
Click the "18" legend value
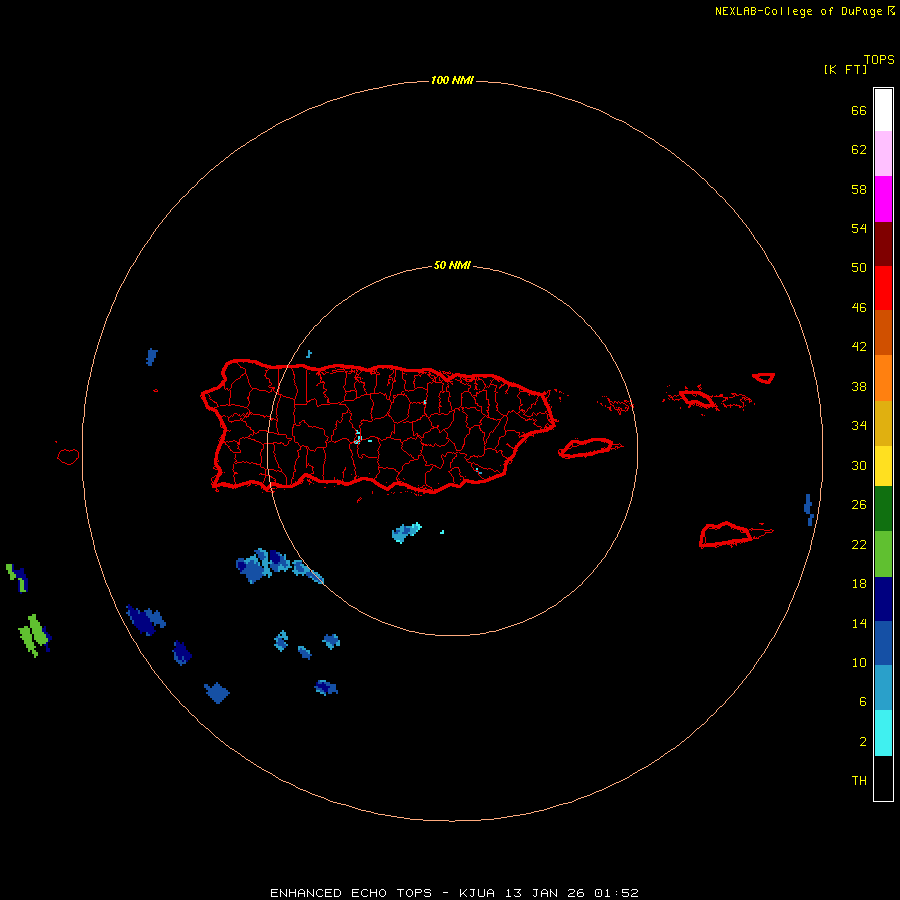[x=859, y=584]
